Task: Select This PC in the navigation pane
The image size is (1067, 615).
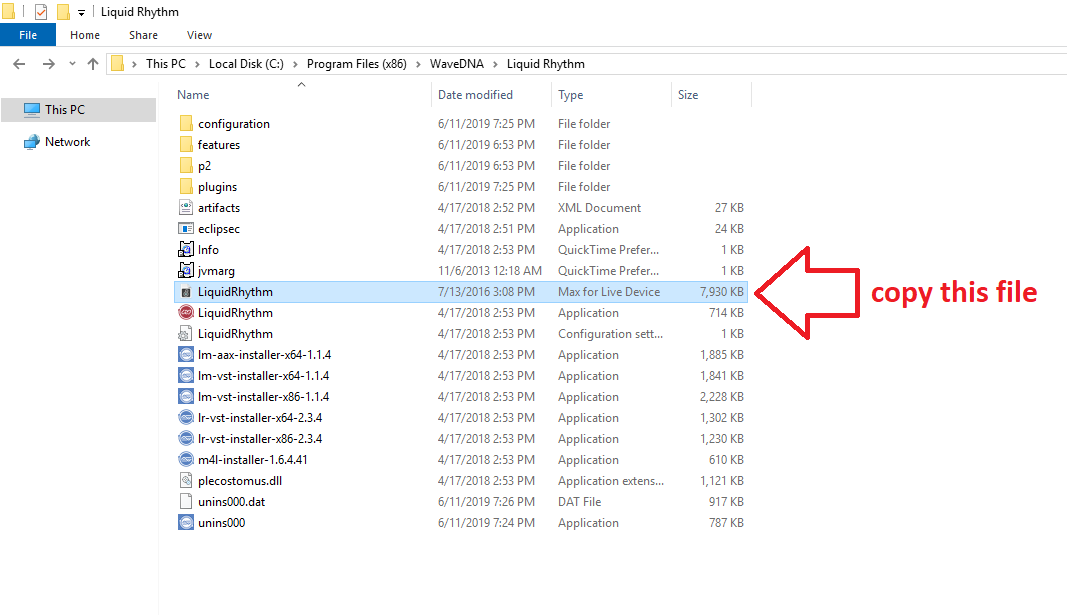Action: [x=78, y=110]
